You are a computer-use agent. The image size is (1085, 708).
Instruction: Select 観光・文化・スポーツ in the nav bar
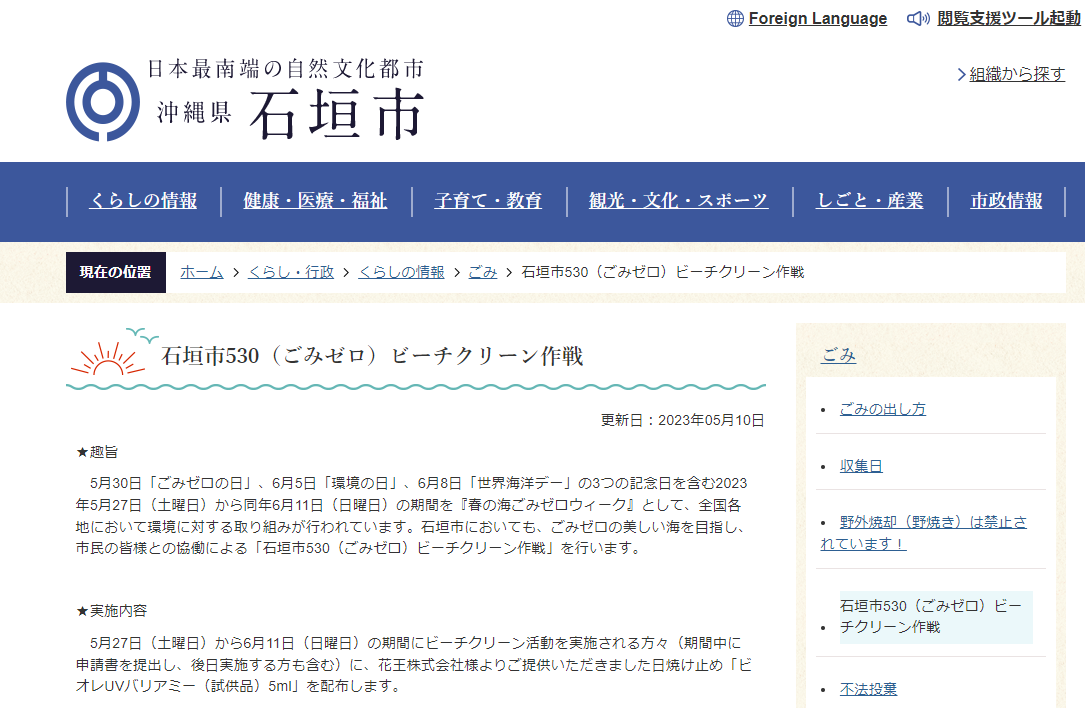[x=678, y=201]
